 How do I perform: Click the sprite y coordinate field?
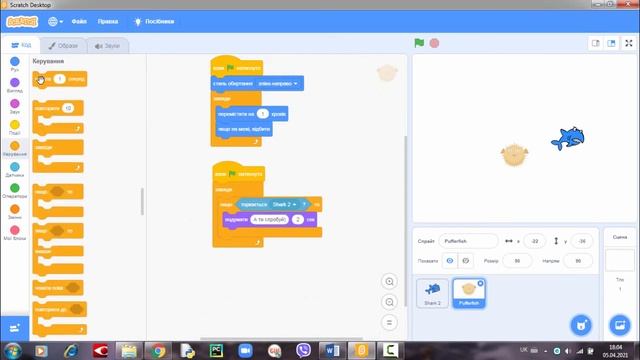coord(582,241)
